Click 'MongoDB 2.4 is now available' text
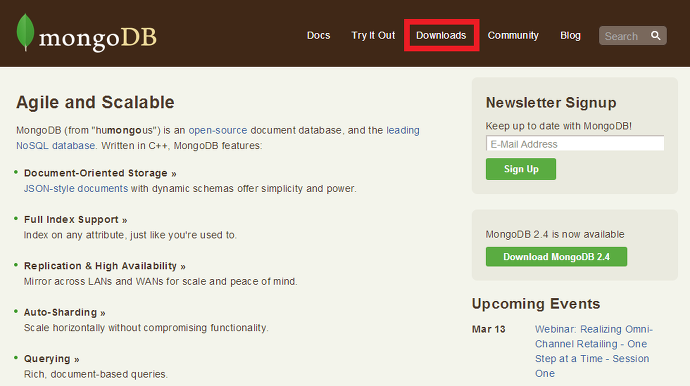The width and height of the screenshot is (690, 386). pyautogui.click(x=554, y=234)
